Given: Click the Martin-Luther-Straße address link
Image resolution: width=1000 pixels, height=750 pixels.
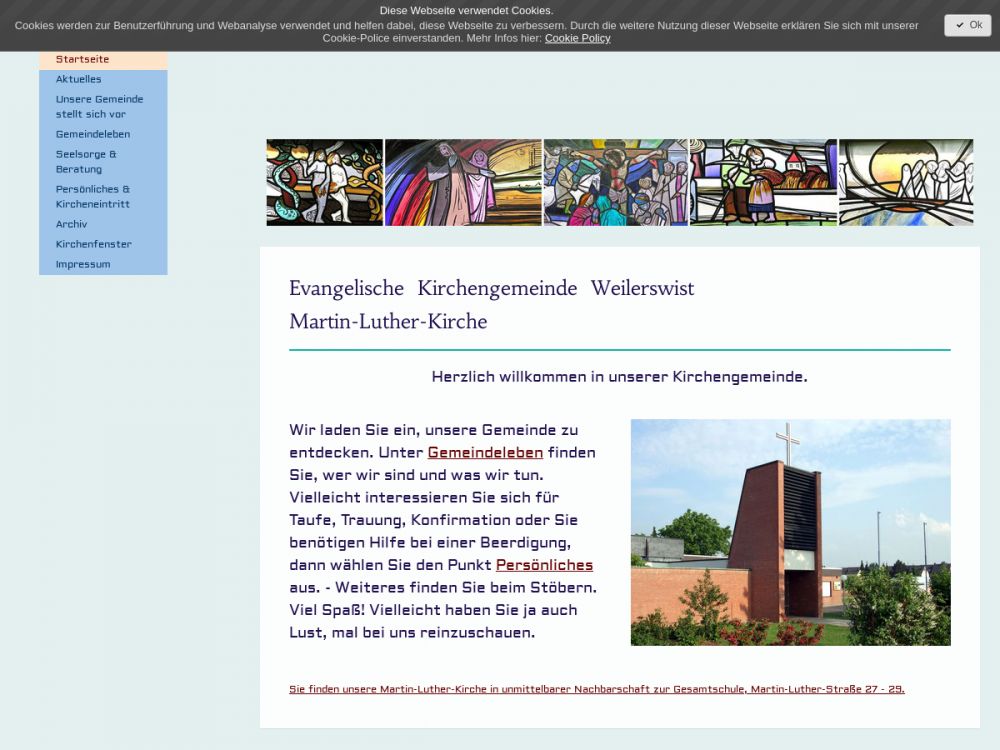Looking at the screenshot, I should point(597,689).
